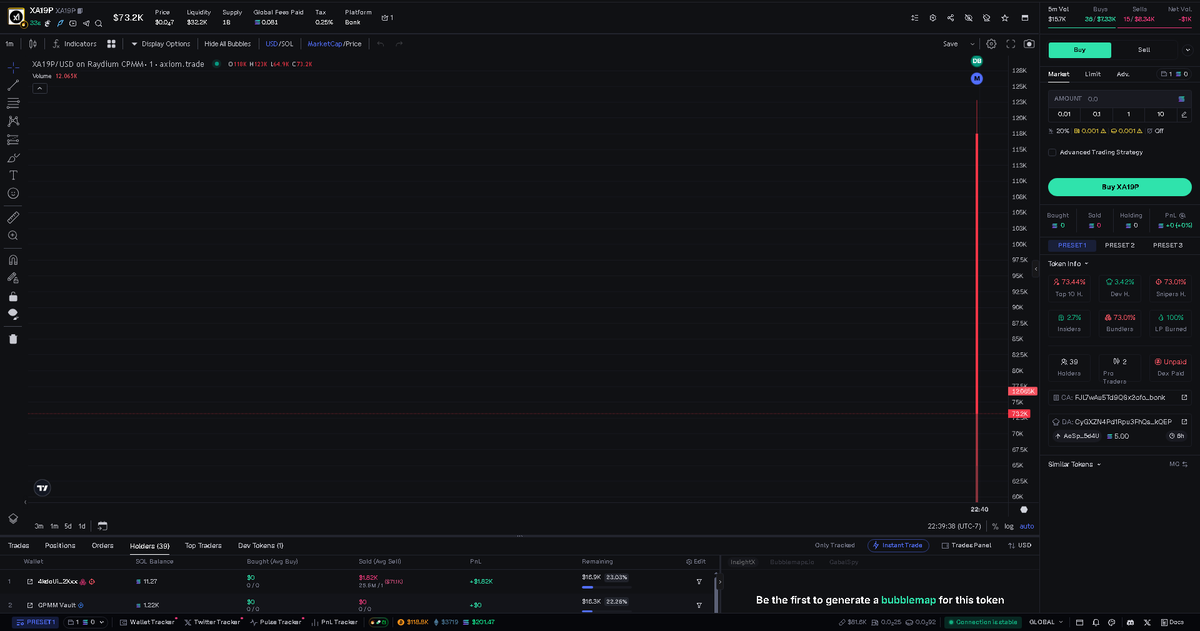Viewport: 1200px width, 631px height.
Task: Click the AMOUNT input field
Action: coord(1120,99)
